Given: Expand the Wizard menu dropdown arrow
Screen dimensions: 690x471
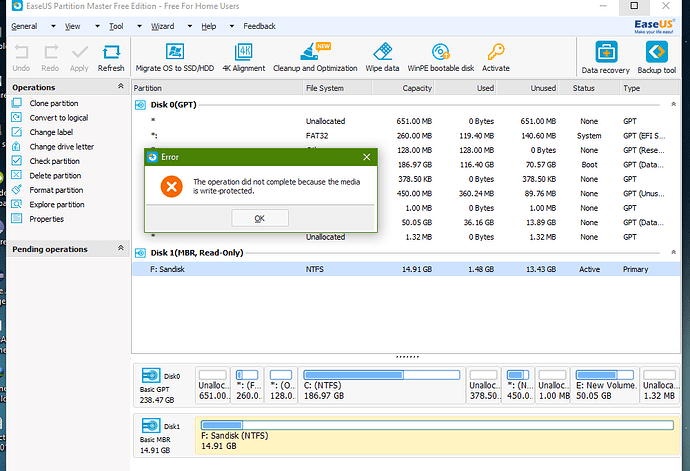Looking at the screenshot, I should coord(190,26).
